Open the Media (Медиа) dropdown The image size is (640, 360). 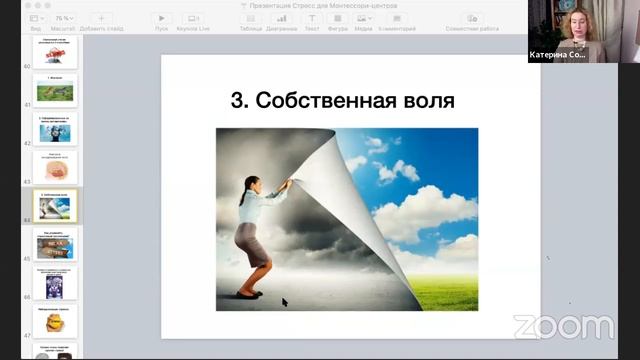click(363, 19)
